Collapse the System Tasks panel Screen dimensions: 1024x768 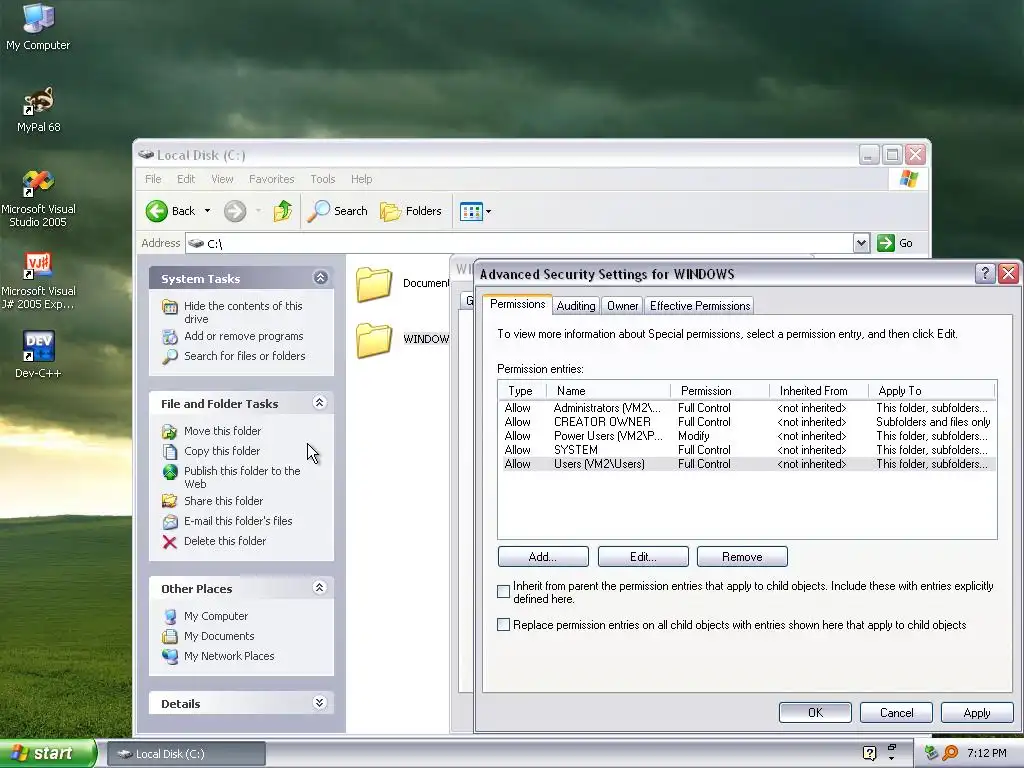320,278
